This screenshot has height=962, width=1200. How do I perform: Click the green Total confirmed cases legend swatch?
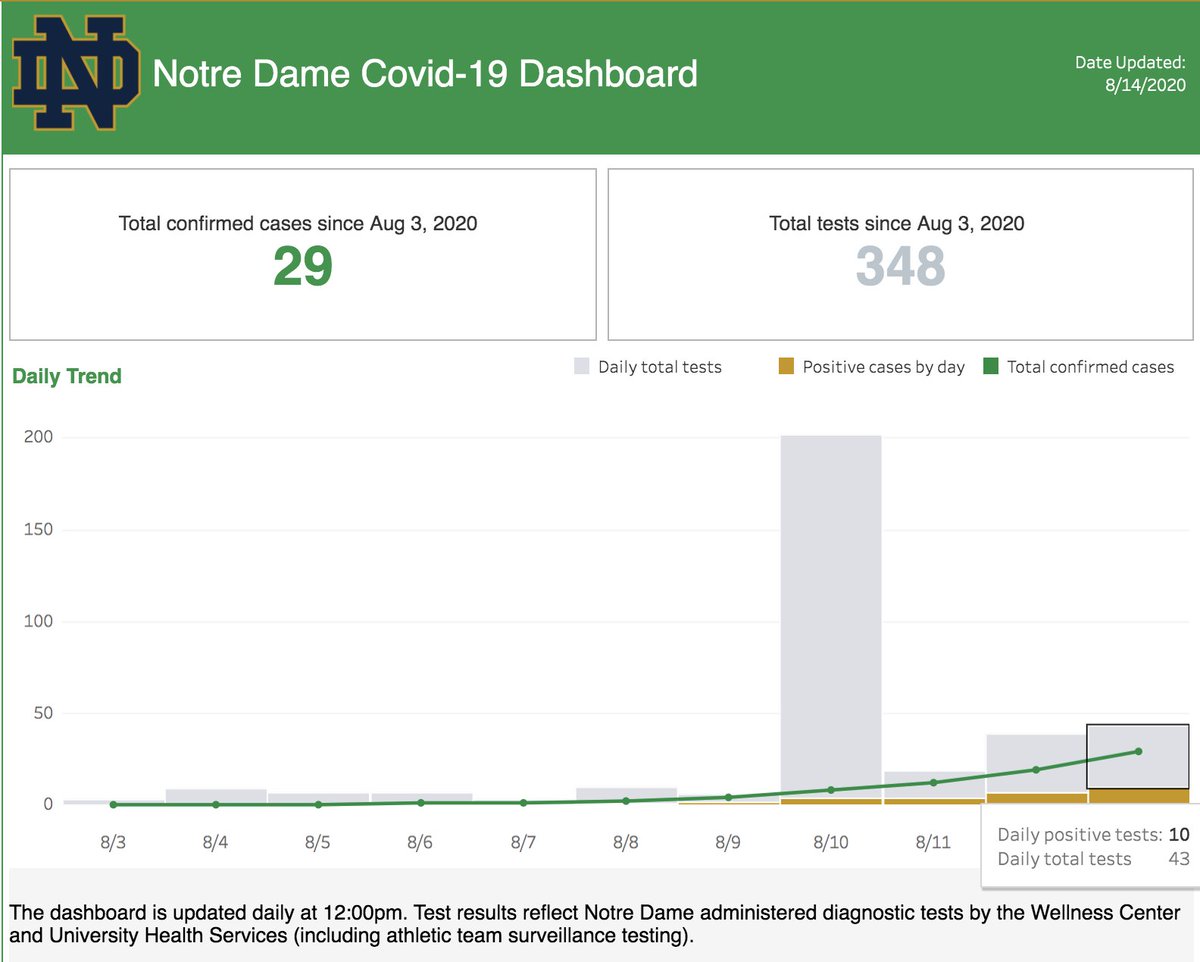click(991, 367)
